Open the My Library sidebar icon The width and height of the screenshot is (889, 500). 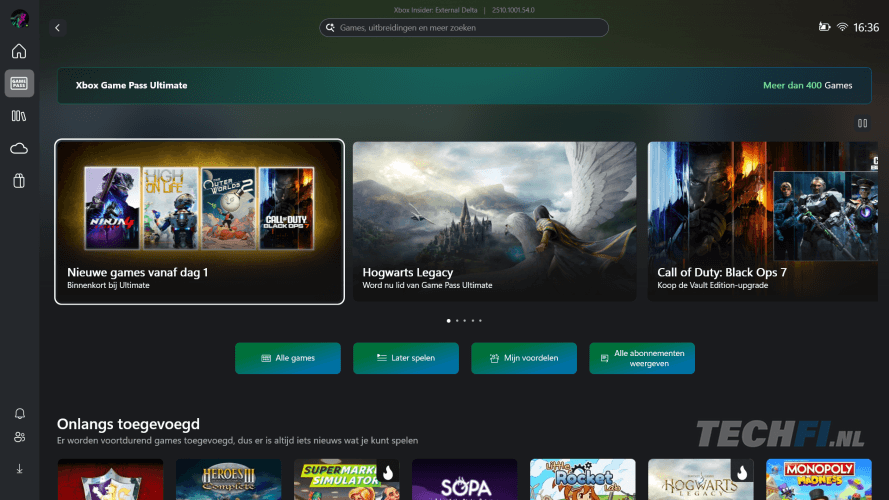pos(19,116)
